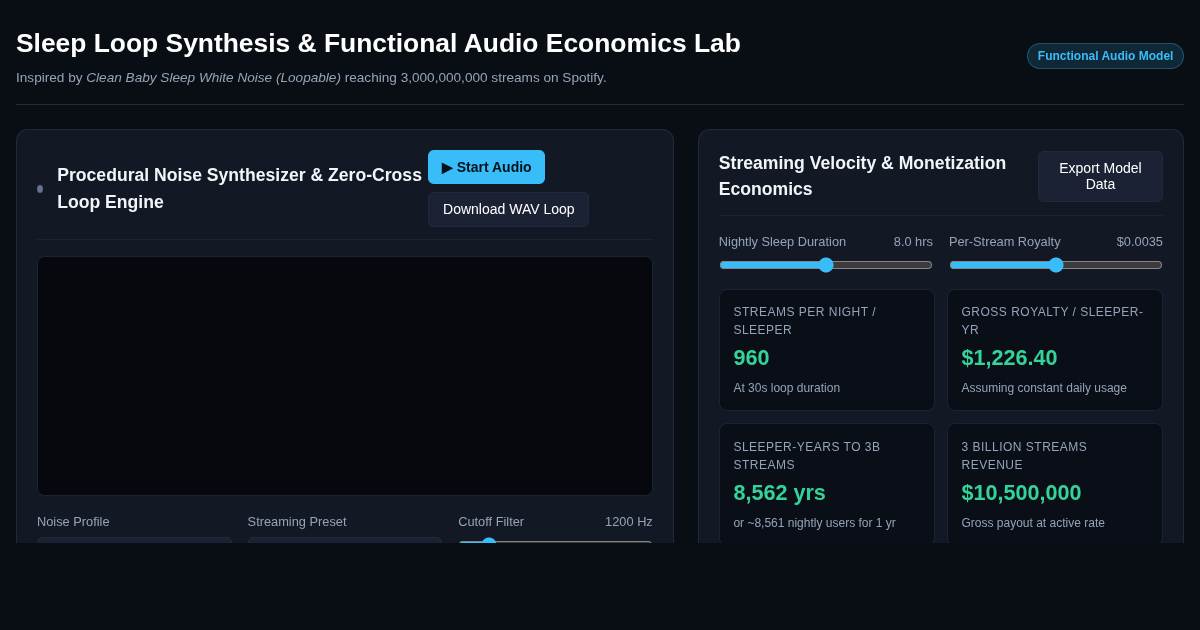Click the italic Clean Baby Sleep White Noise title
1200x630 pixels.
[x=213, y=77]
